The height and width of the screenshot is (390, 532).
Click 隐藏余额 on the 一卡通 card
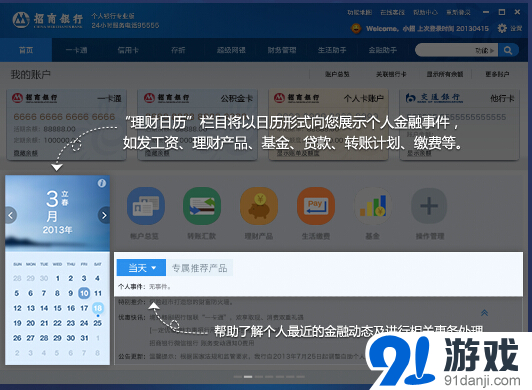[26, 153]
